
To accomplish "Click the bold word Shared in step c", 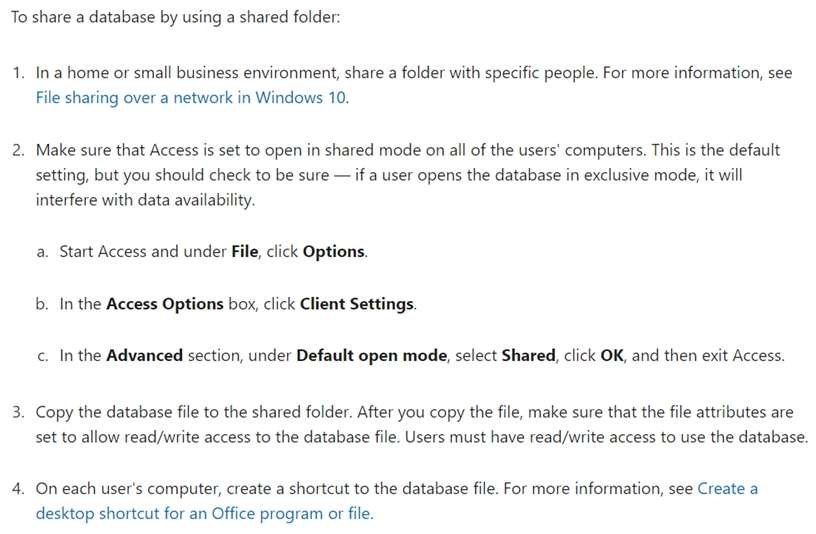I will [529, 356].
